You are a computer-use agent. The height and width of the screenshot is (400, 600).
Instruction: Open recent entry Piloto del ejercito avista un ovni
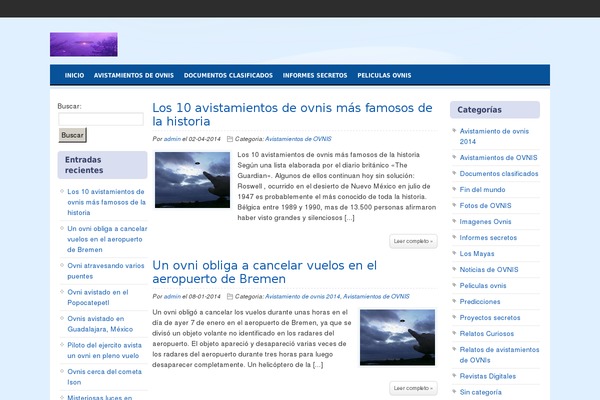[104, 350]
